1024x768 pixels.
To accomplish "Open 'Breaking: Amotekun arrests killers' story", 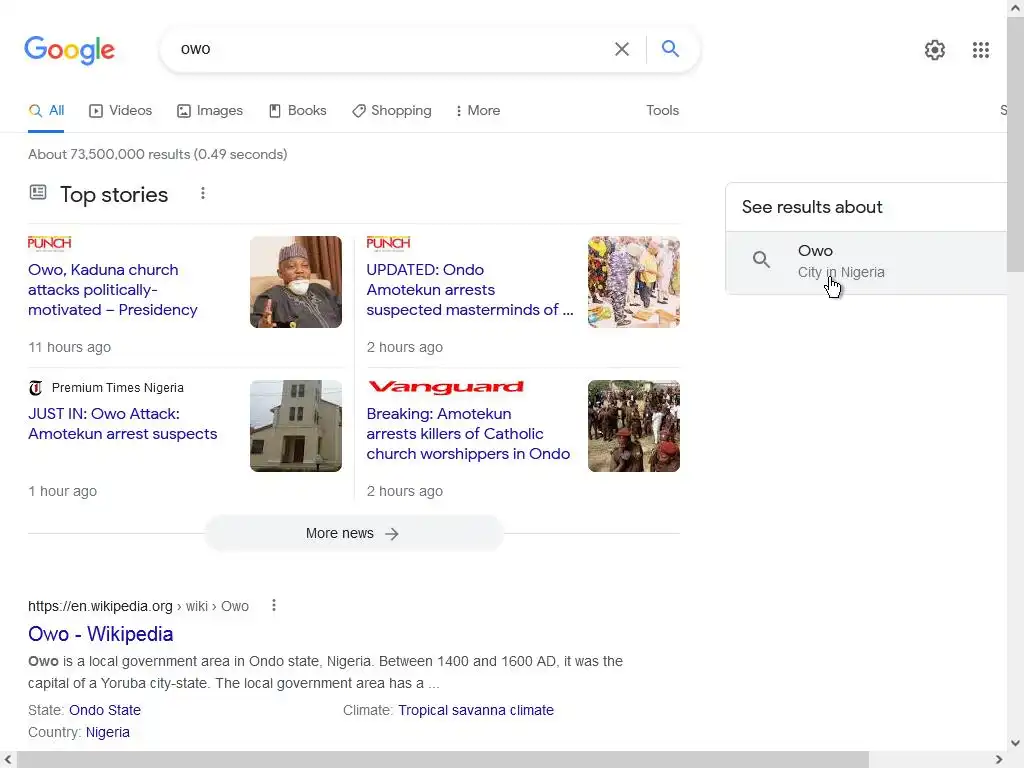I will 468,434.
